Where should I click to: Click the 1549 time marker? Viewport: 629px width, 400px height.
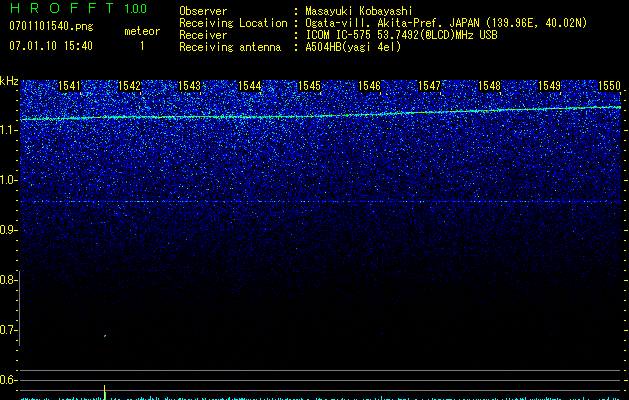point(549,86)
